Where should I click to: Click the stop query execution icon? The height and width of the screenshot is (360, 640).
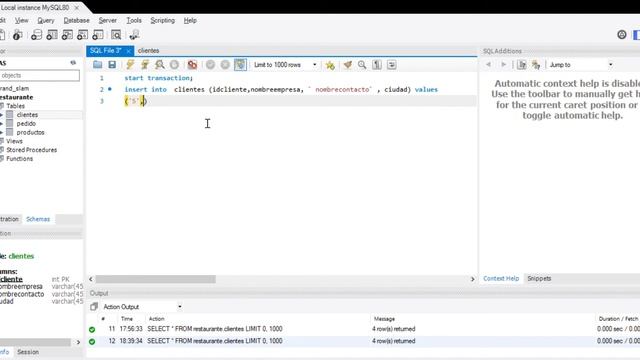pos(174,64)
